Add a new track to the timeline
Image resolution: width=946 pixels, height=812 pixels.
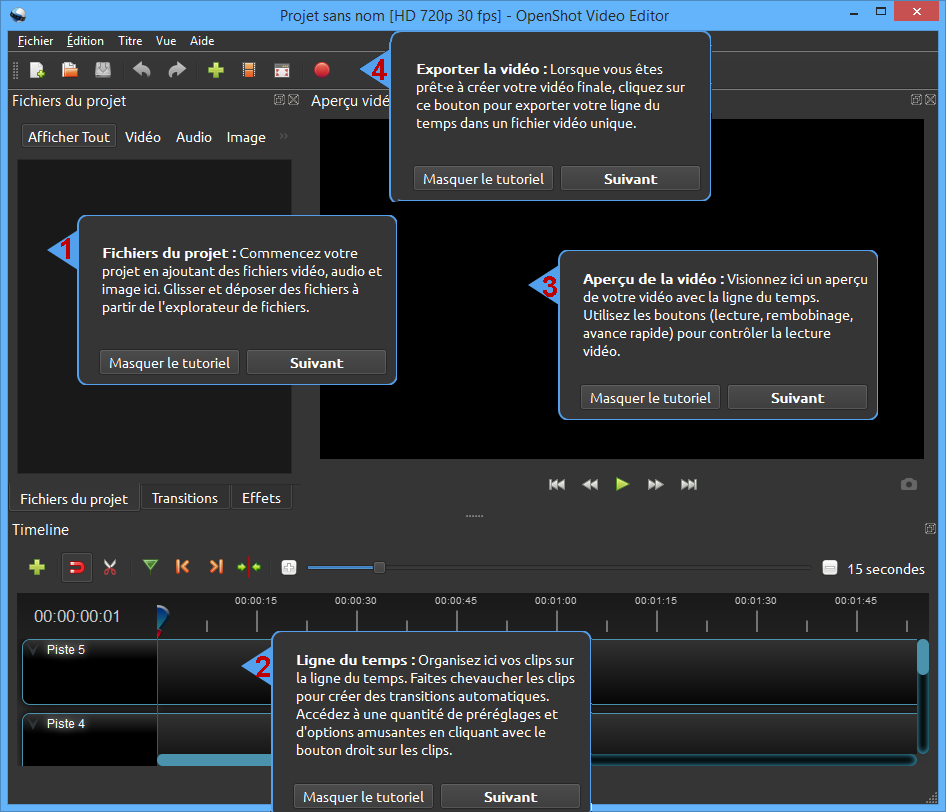pyautogui.click(x=37, y=567)
